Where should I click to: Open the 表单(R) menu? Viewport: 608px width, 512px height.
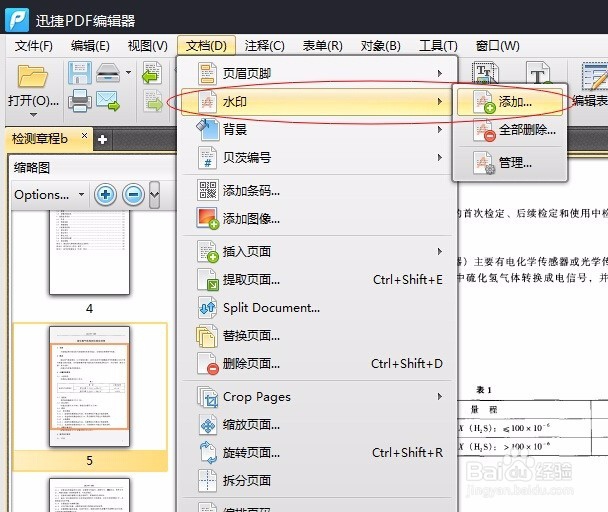tap(323, 46)
